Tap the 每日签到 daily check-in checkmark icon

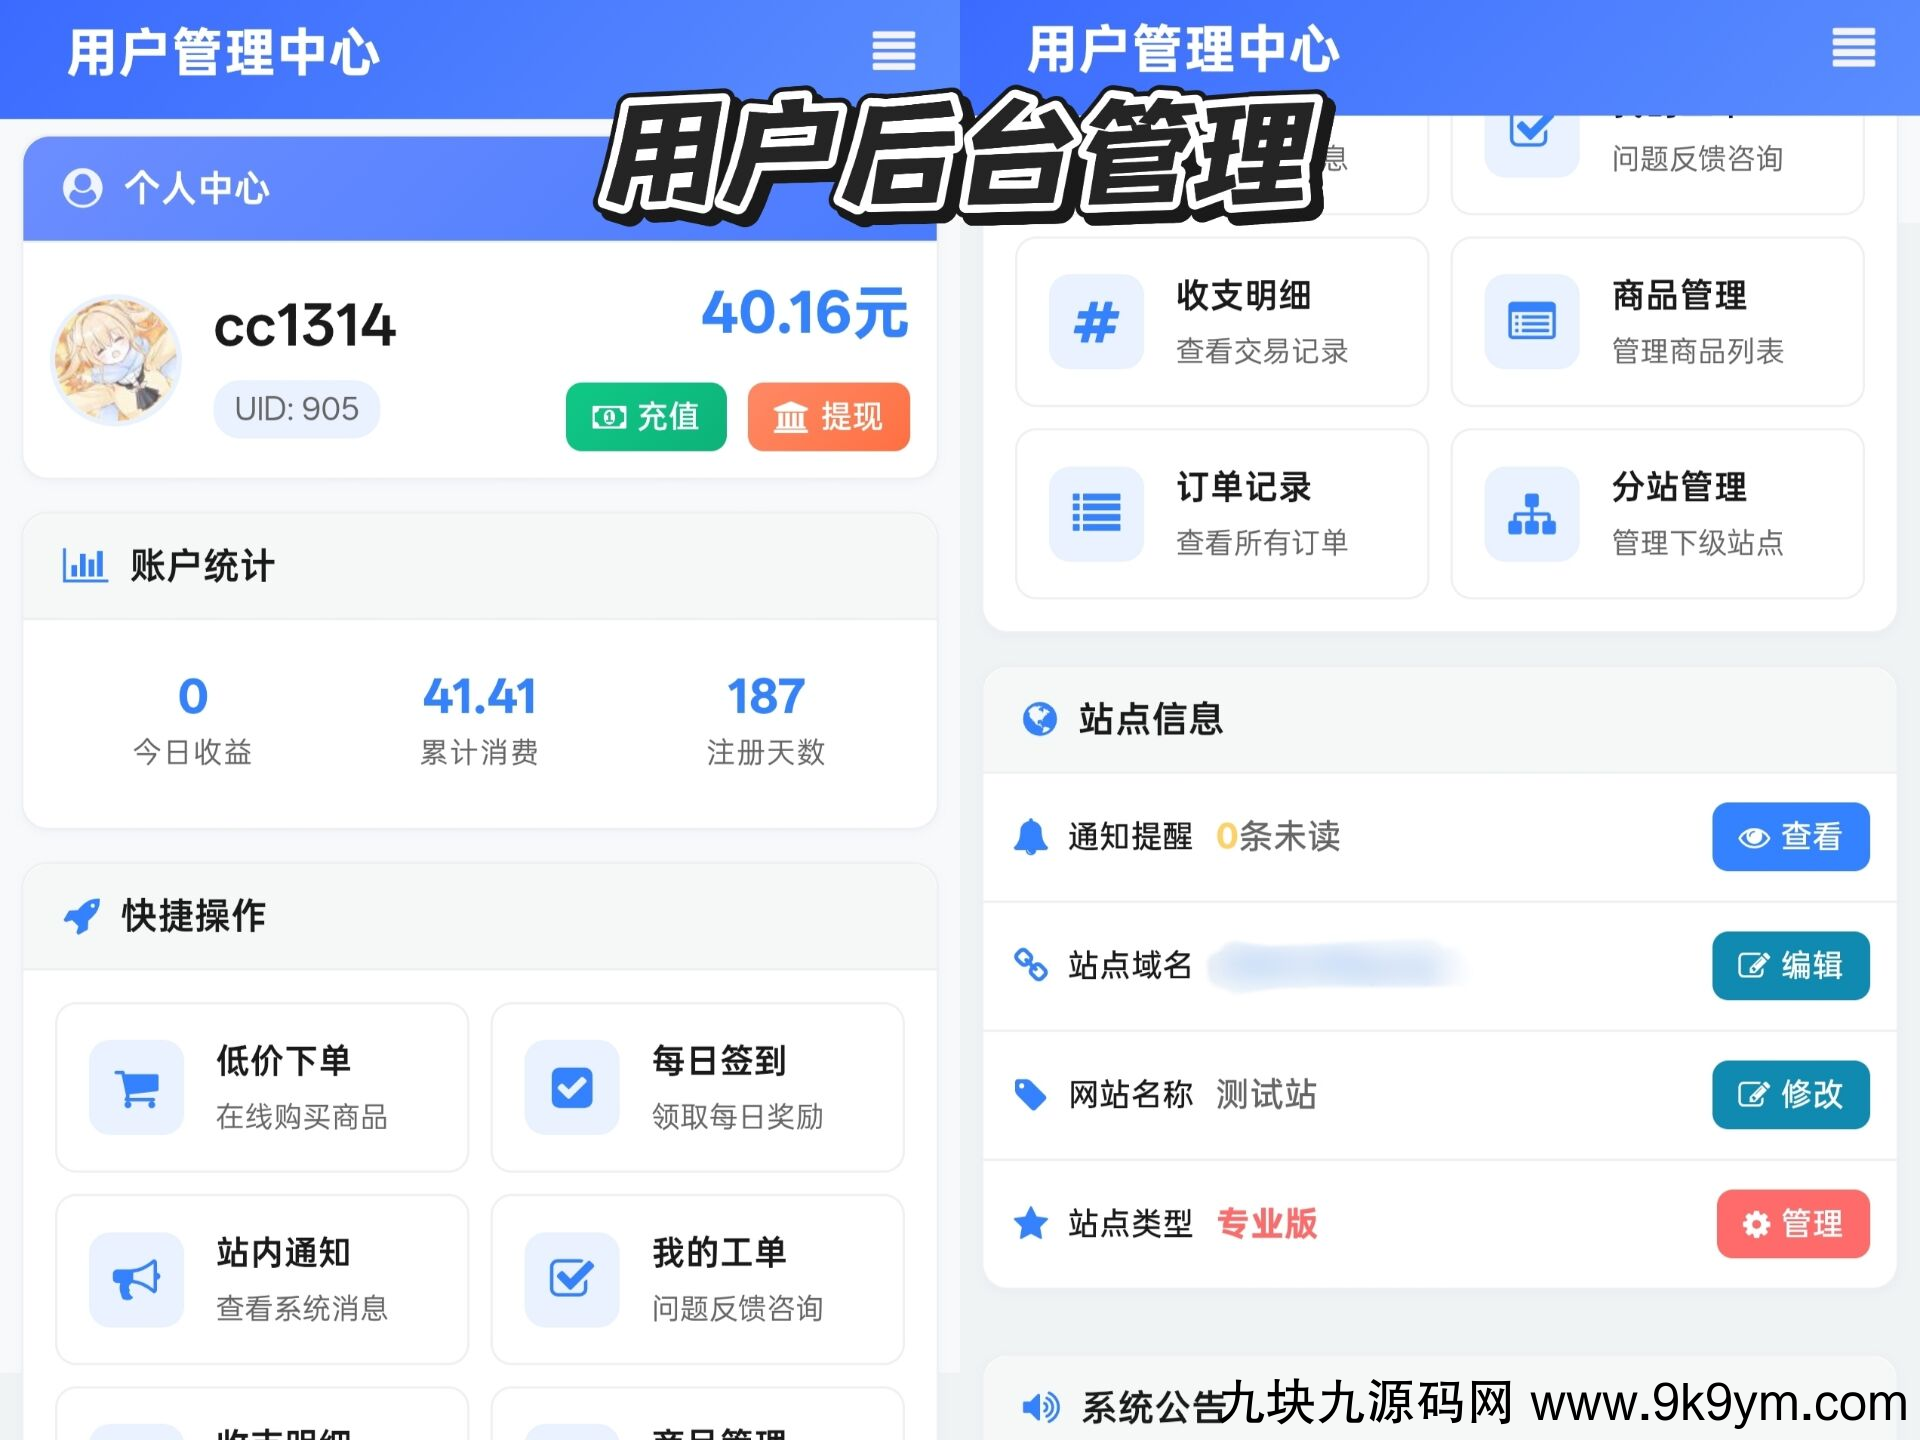click(x=572, y=1087)
